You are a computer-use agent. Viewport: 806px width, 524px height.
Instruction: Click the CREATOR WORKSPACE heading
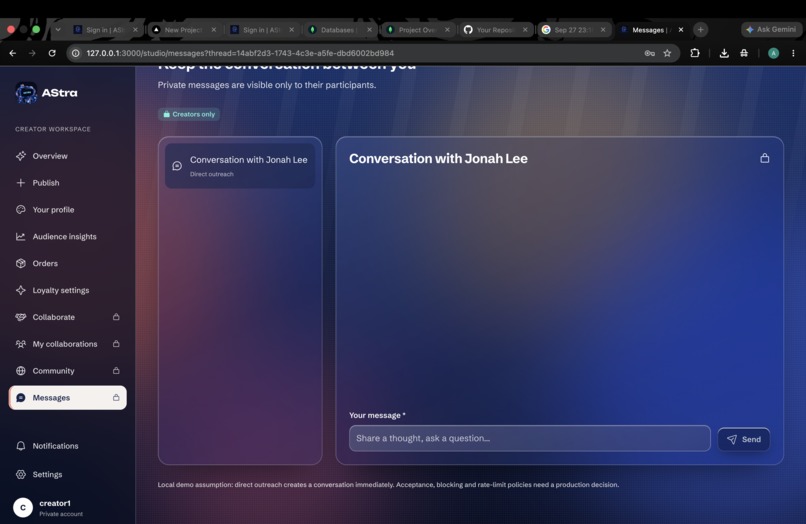pos(52,129)
